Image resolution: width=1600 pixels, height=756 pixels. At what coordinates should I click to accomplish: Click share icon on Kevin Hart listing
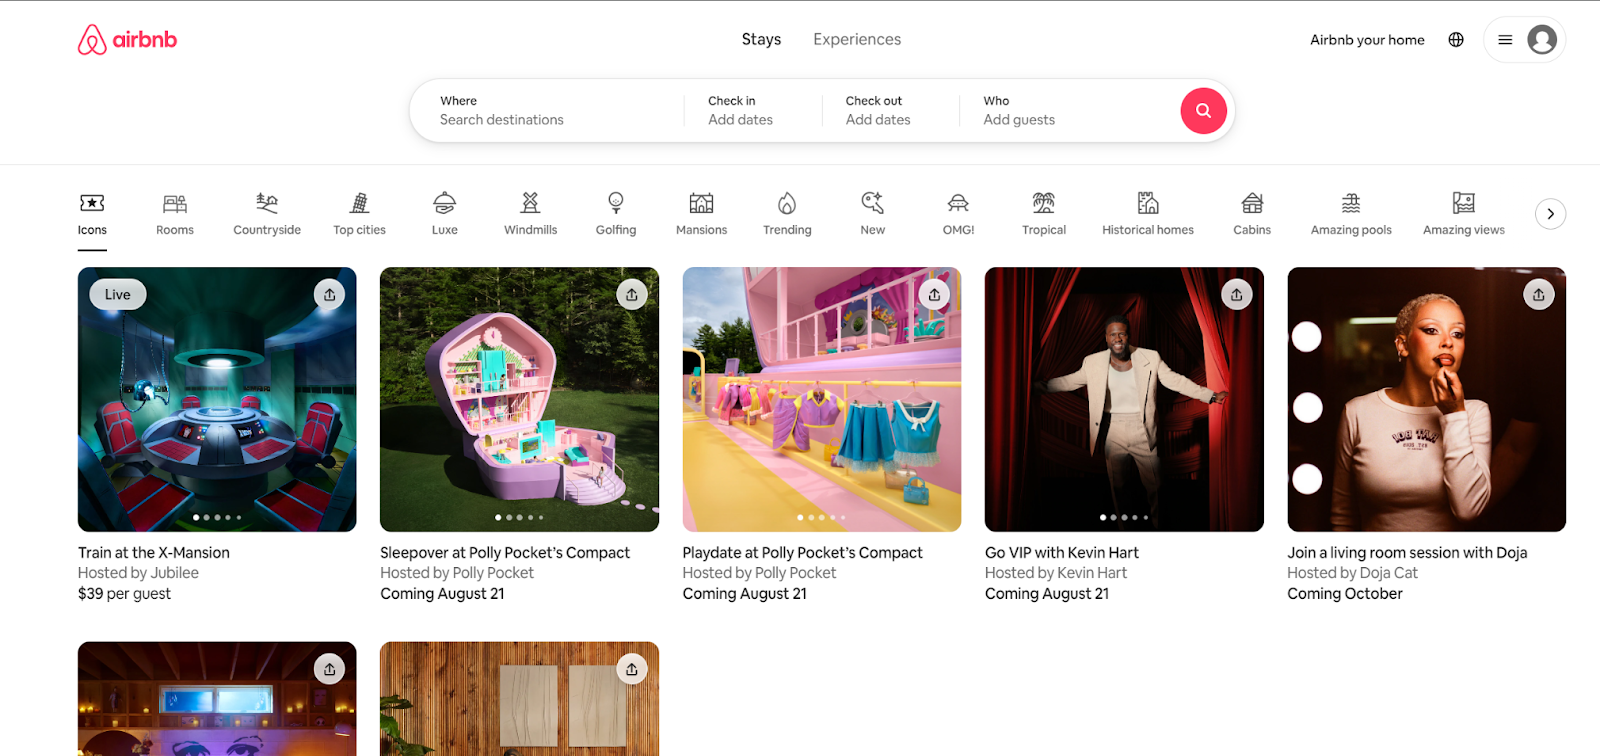click(x=1237, y=294)
